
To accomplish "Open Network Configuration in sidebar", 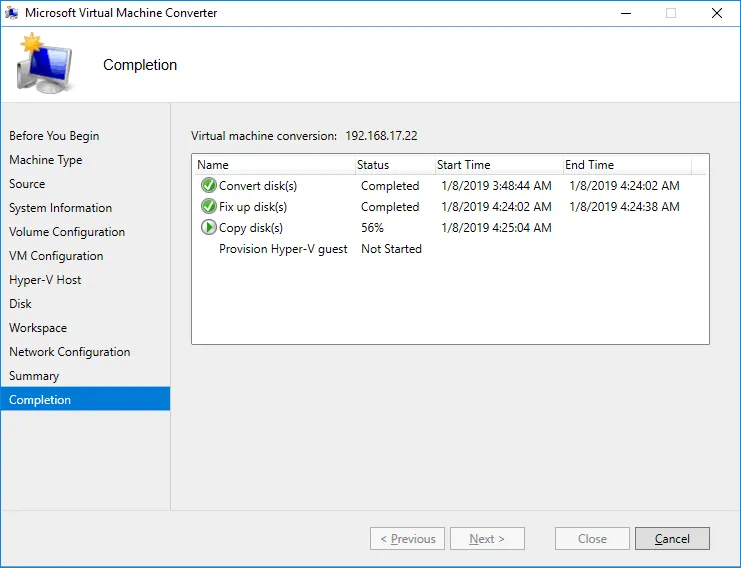I will coord(69,352).
